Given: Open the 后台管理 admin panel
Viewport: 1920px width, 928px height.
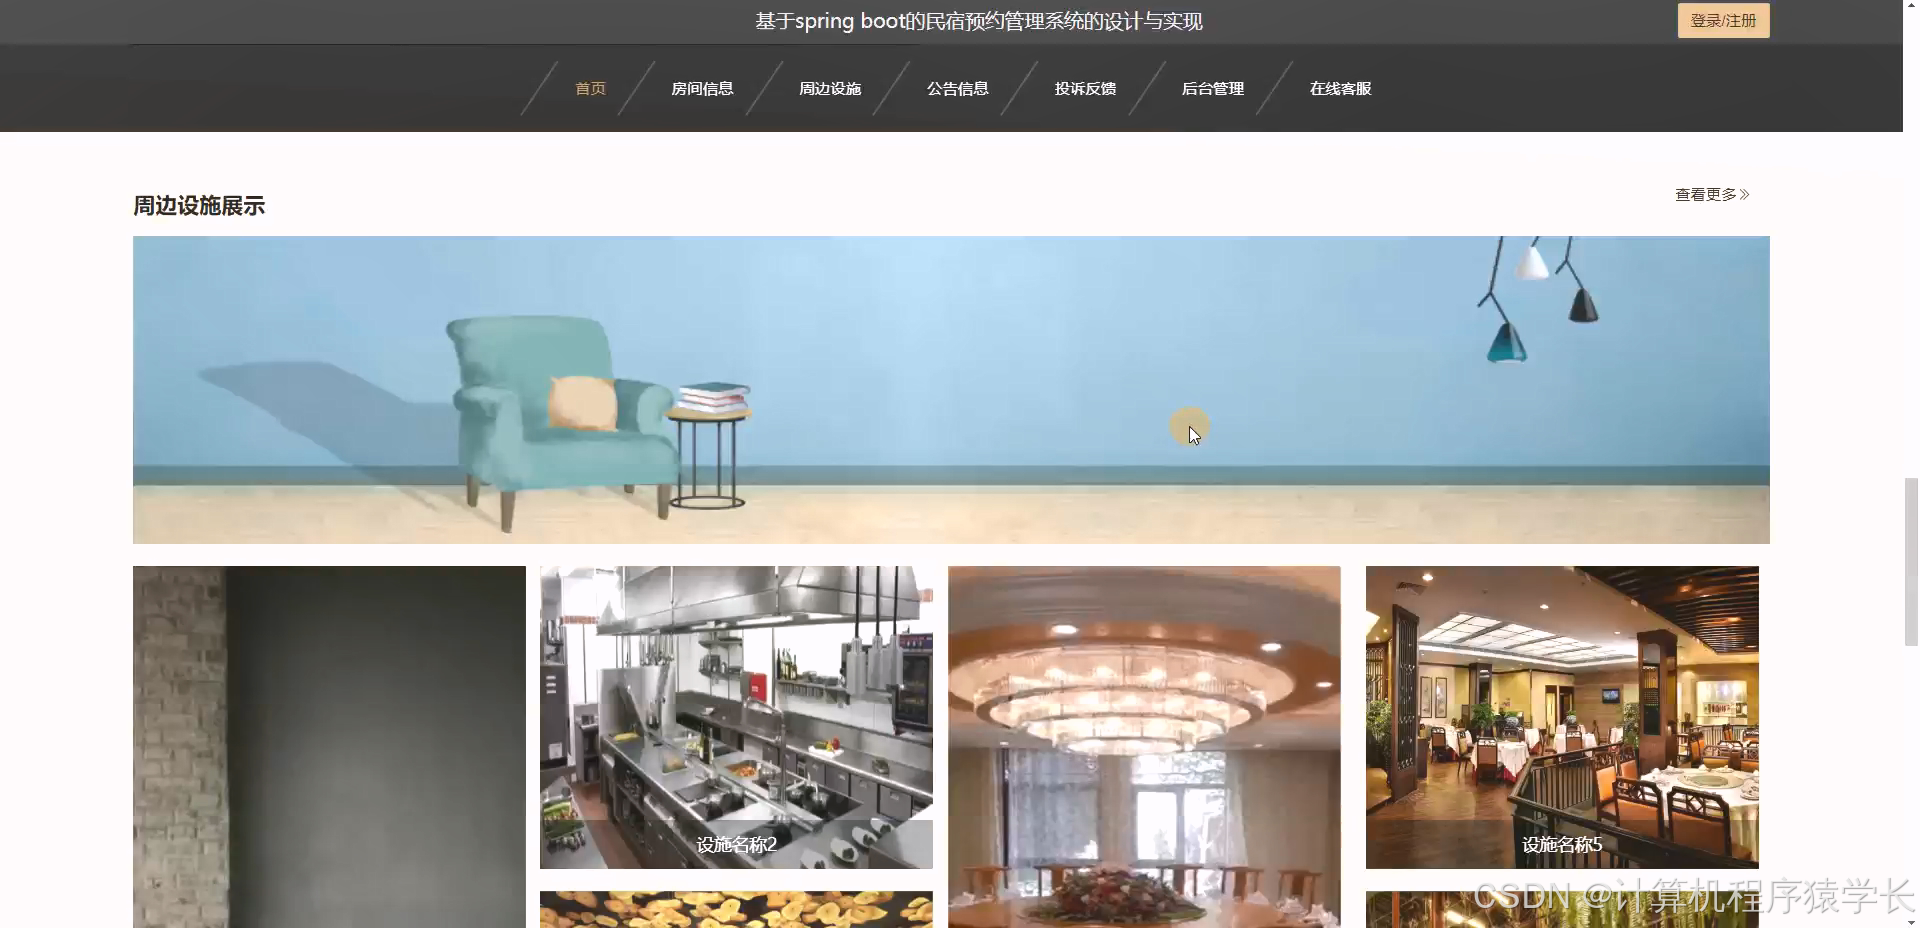Looking at the screenshot, I should tap(1212, 88).
